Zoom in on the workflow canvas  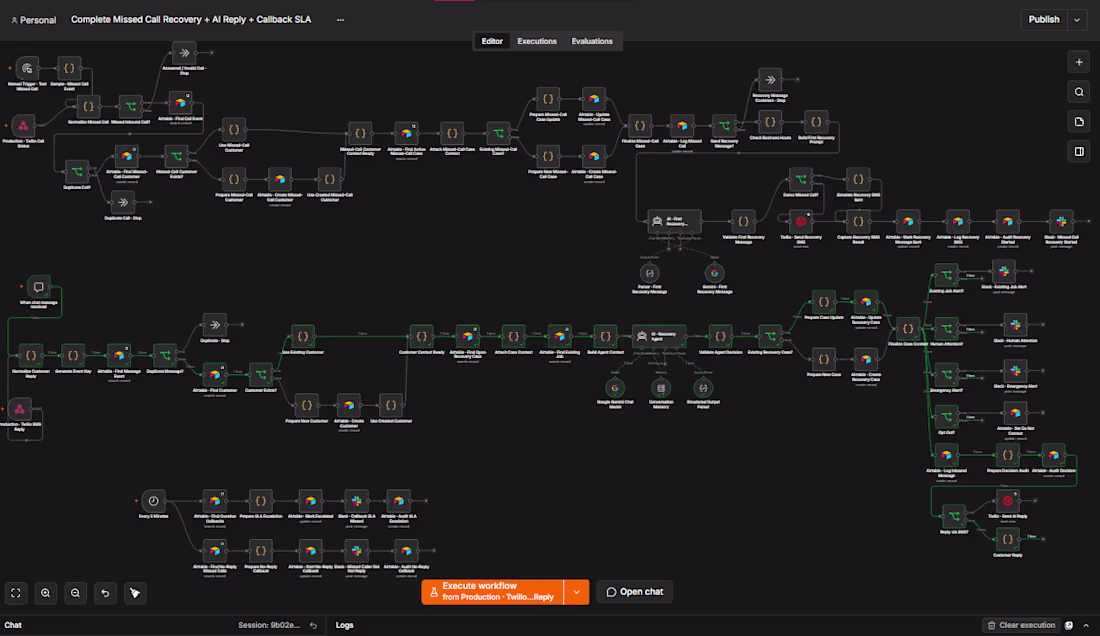(46, 593)
